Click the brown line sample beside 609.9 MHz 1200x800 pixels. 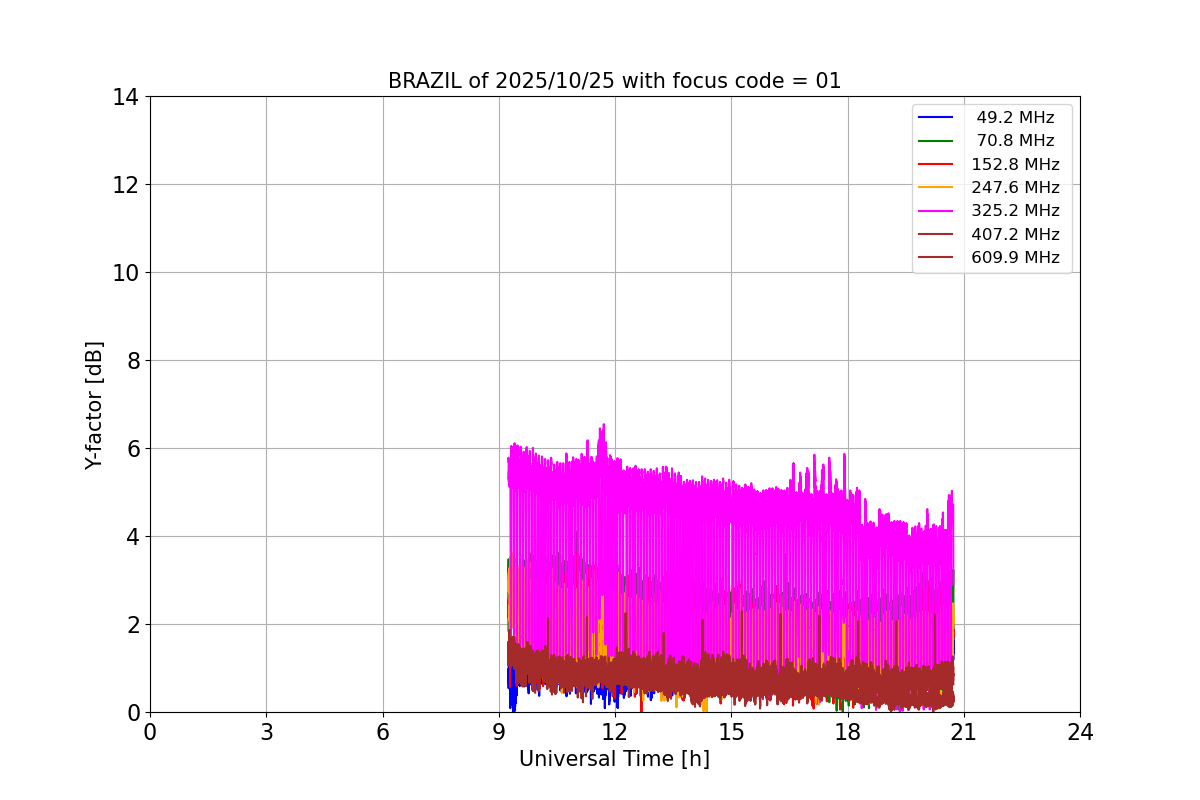tap(936, 258)
